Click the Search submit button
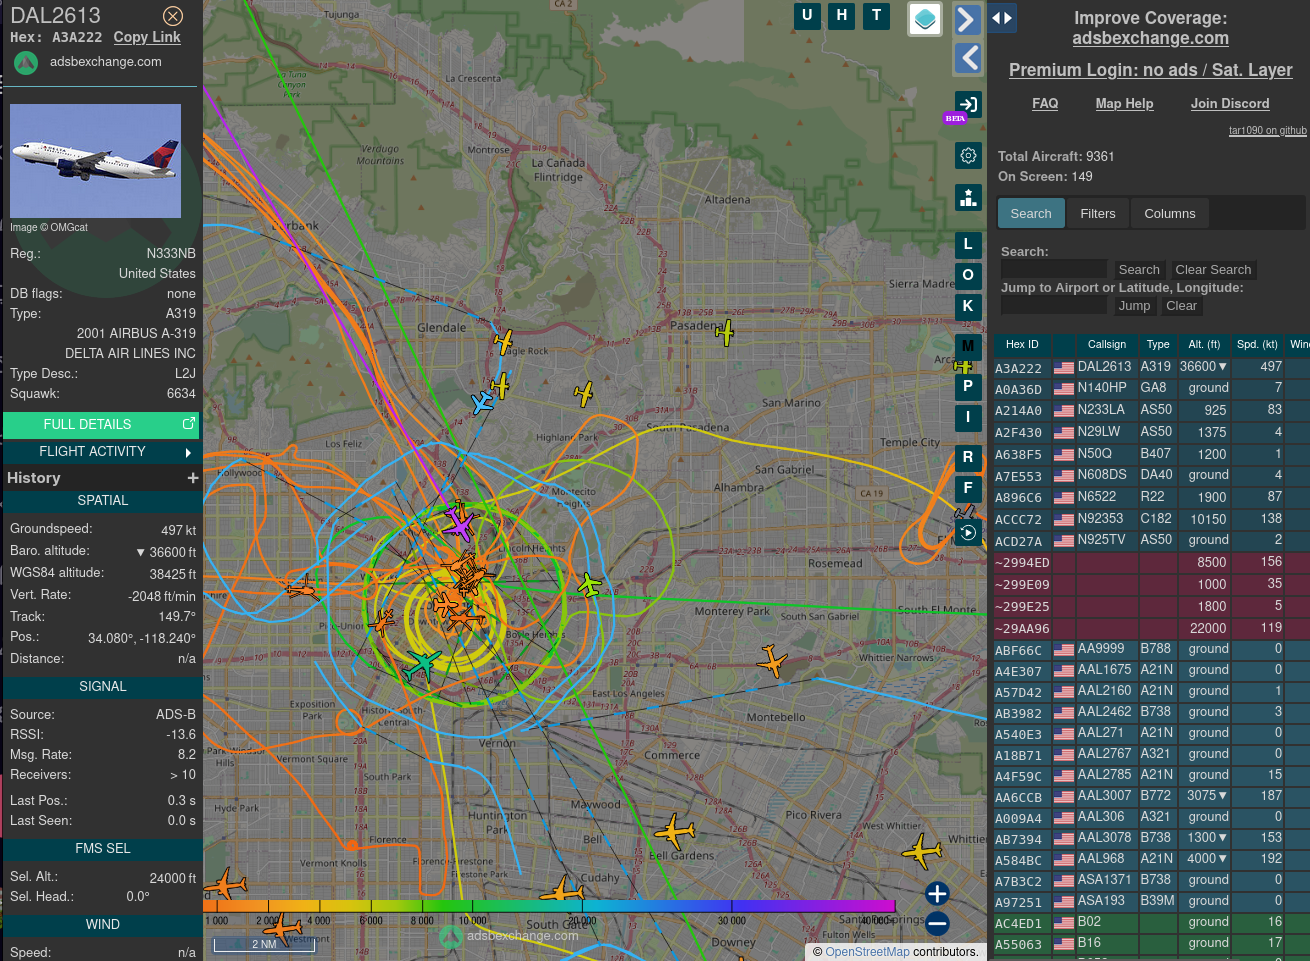The image size is (1310, 961). tap(1139, 269)
